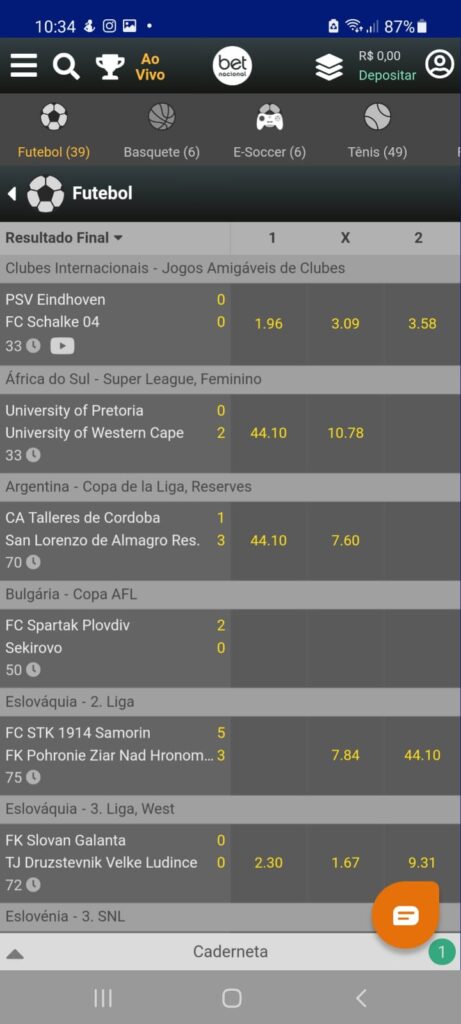
Task: Play live stream for PSV Eindhoven match
Action: coord(62,345)
